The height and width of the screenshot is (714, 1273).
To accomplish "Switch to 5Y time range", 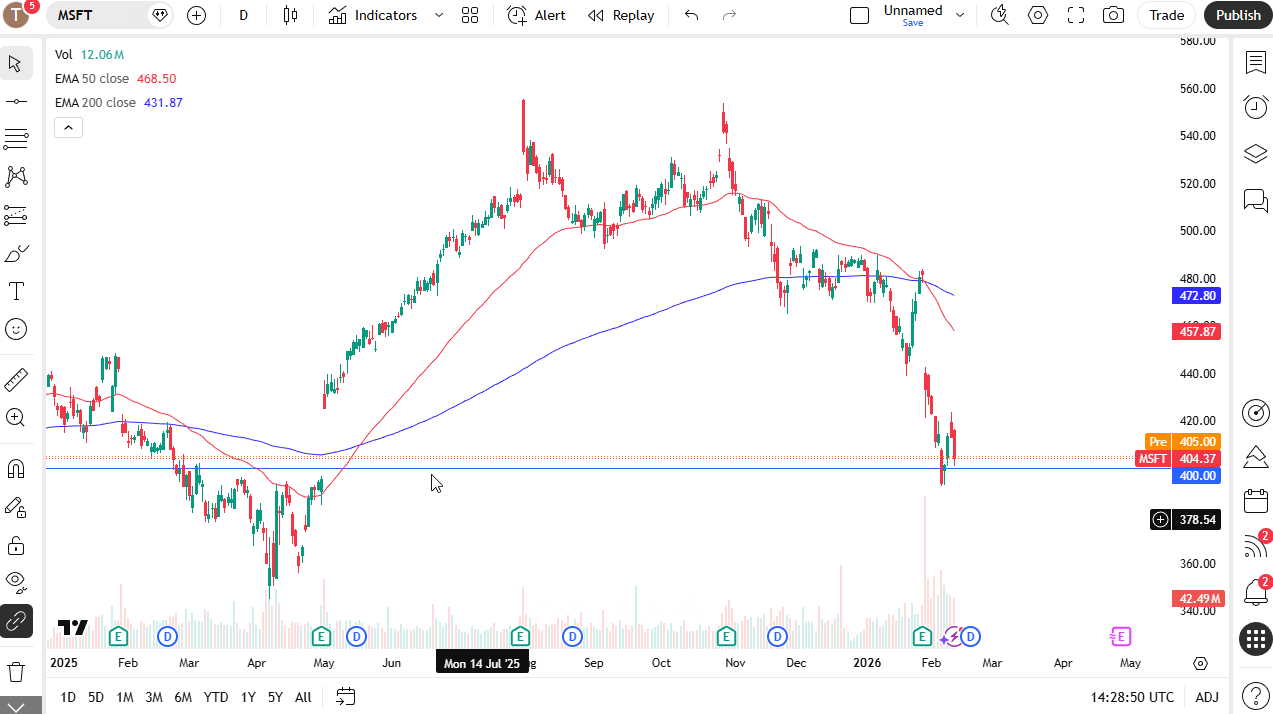I will [275, 697].
